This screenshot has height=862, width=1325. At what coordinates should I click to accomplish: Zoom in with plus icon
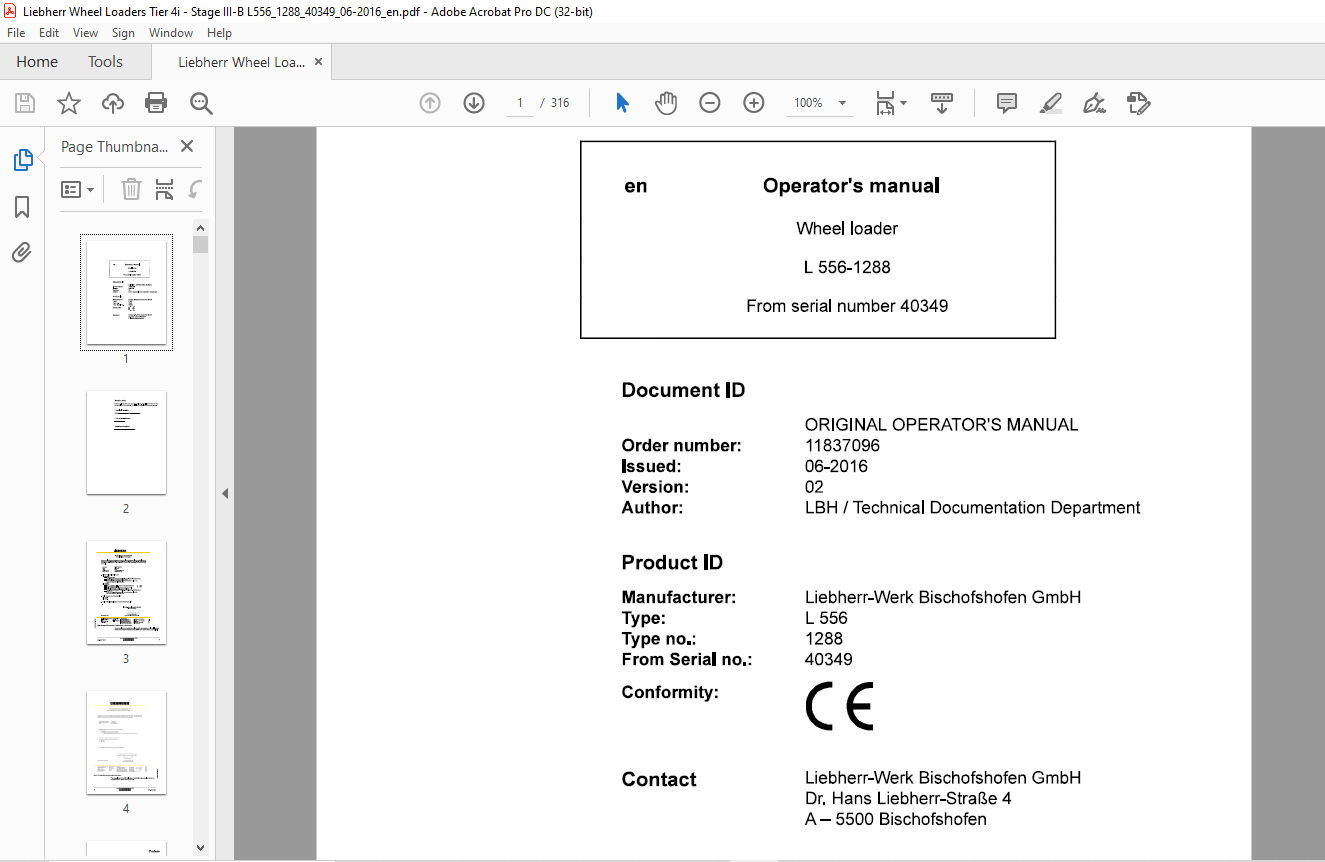[754, 103]
